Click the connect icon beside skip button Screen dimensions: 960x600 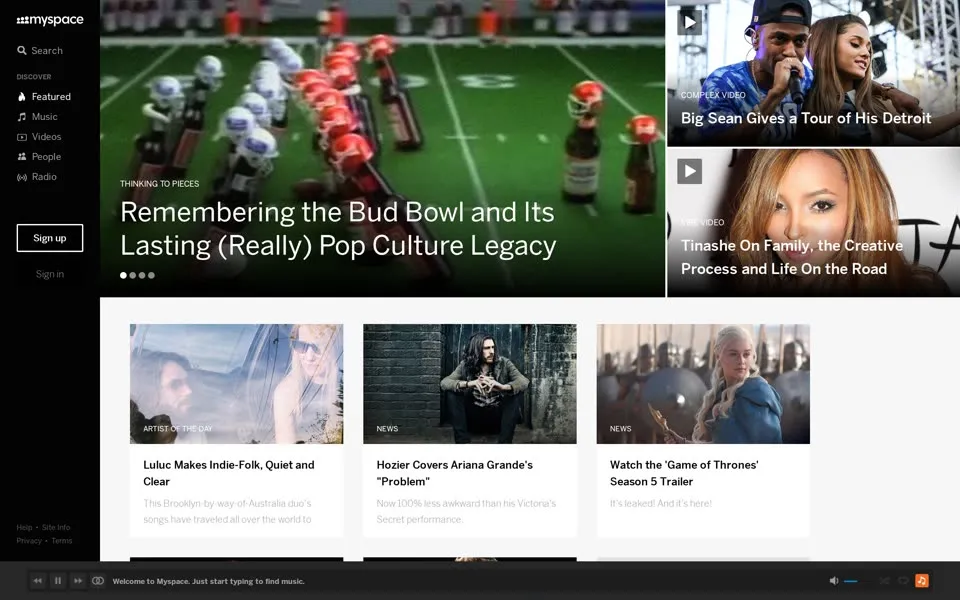point(98,581)
